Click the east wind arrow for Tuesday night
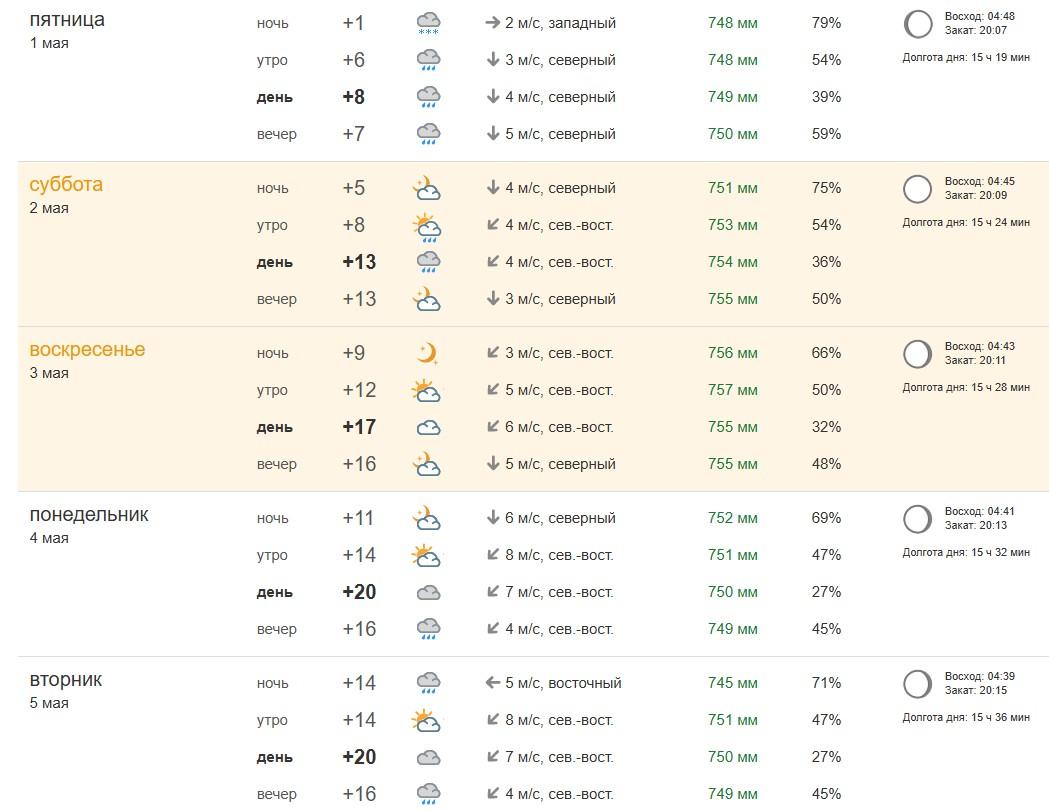This screenshot has height=811, width=1049. [x=492, y=683]
